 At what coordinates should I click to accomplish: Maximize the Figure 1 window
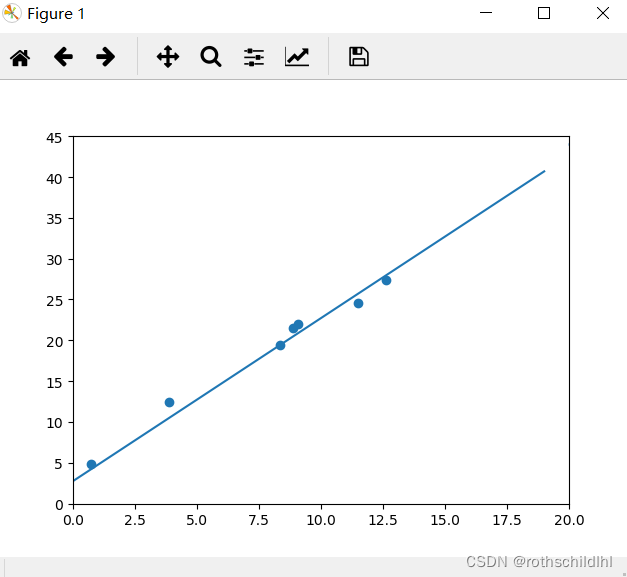[544, 13]
